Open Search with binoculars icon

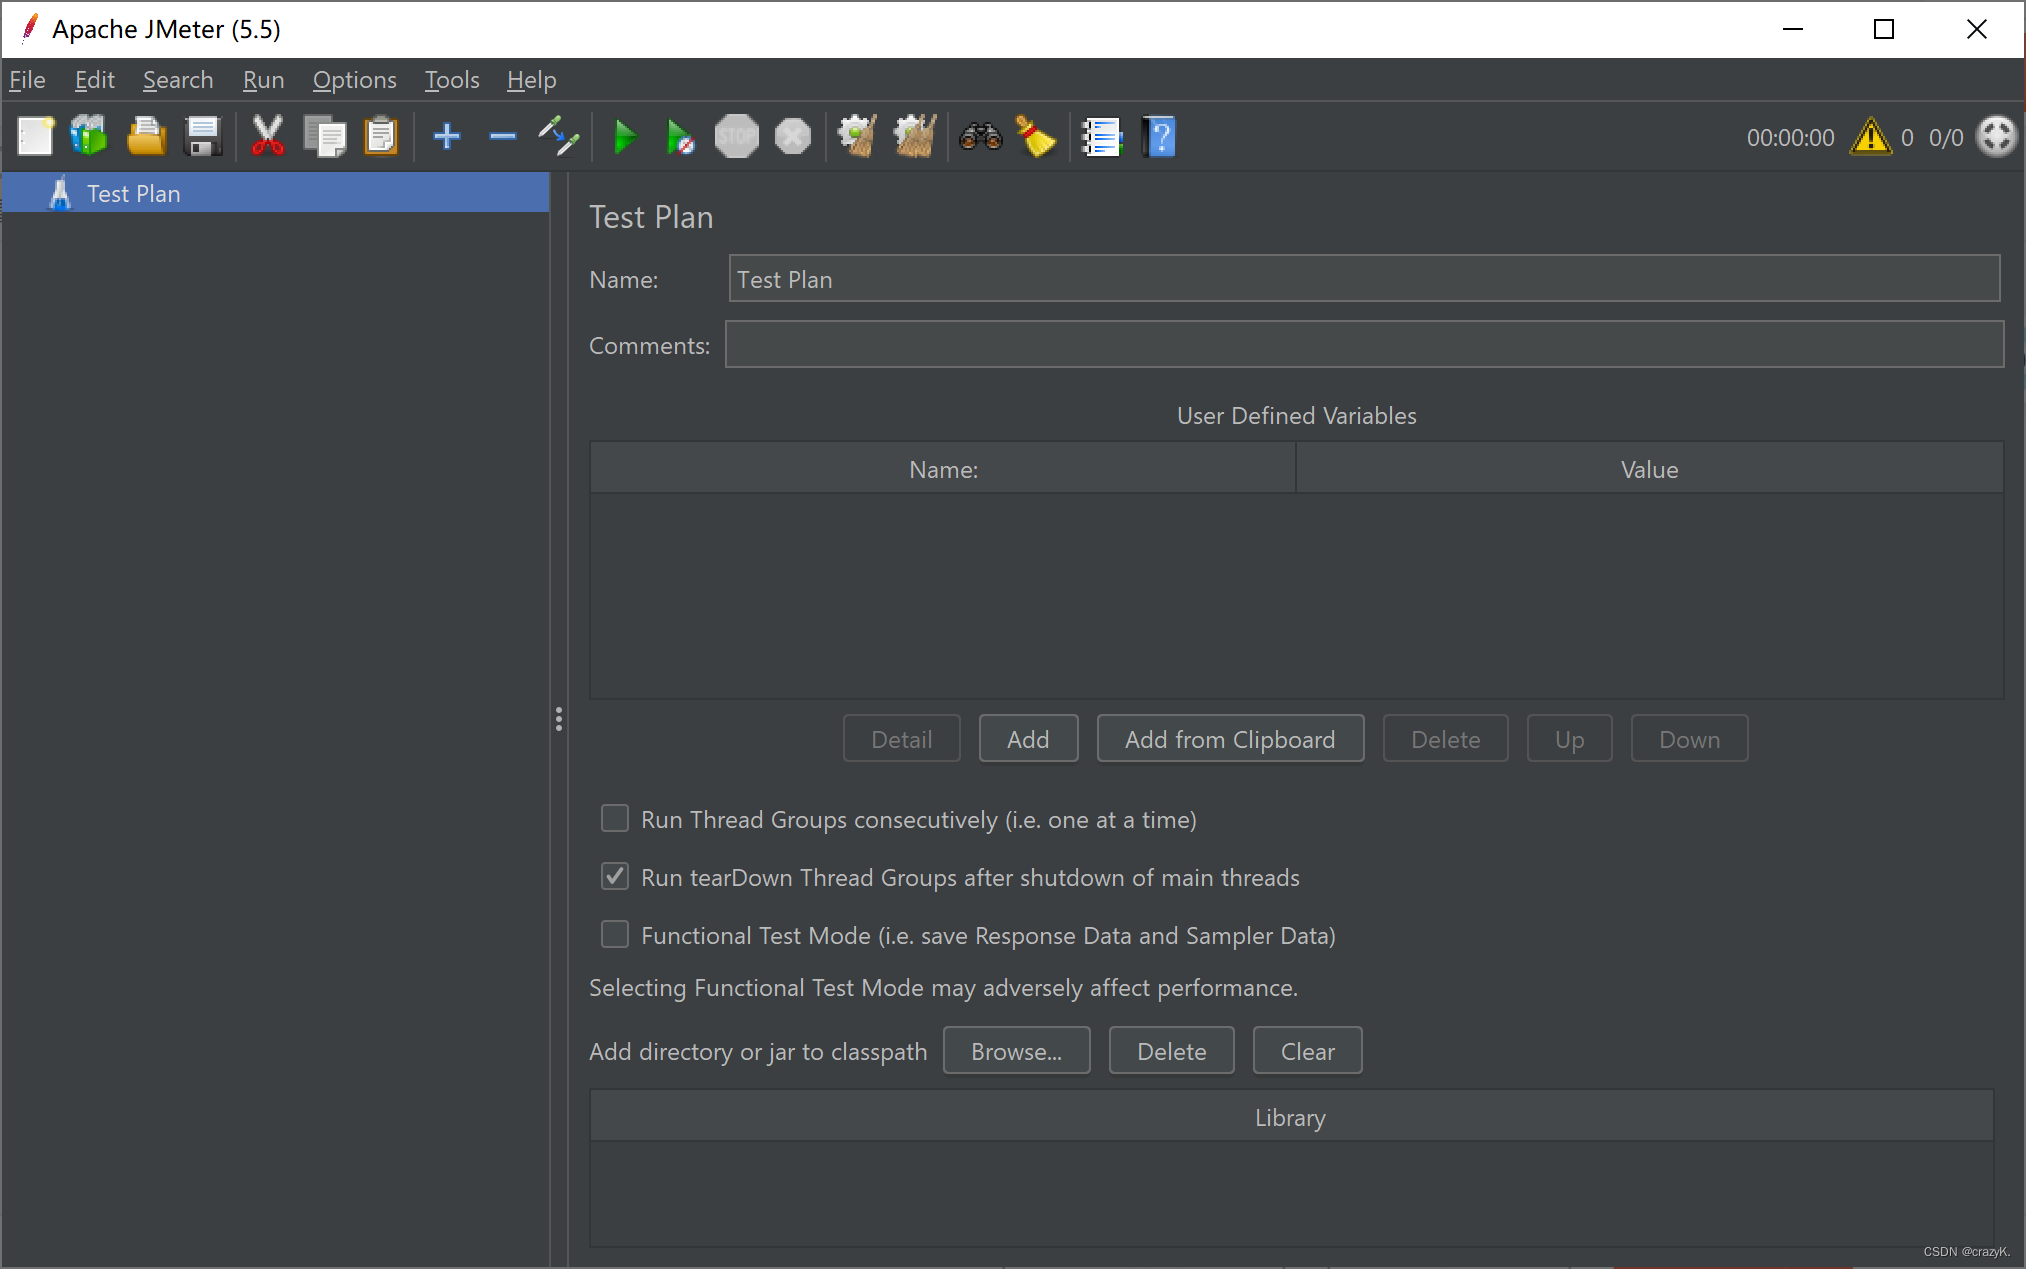tap(980, 137)
